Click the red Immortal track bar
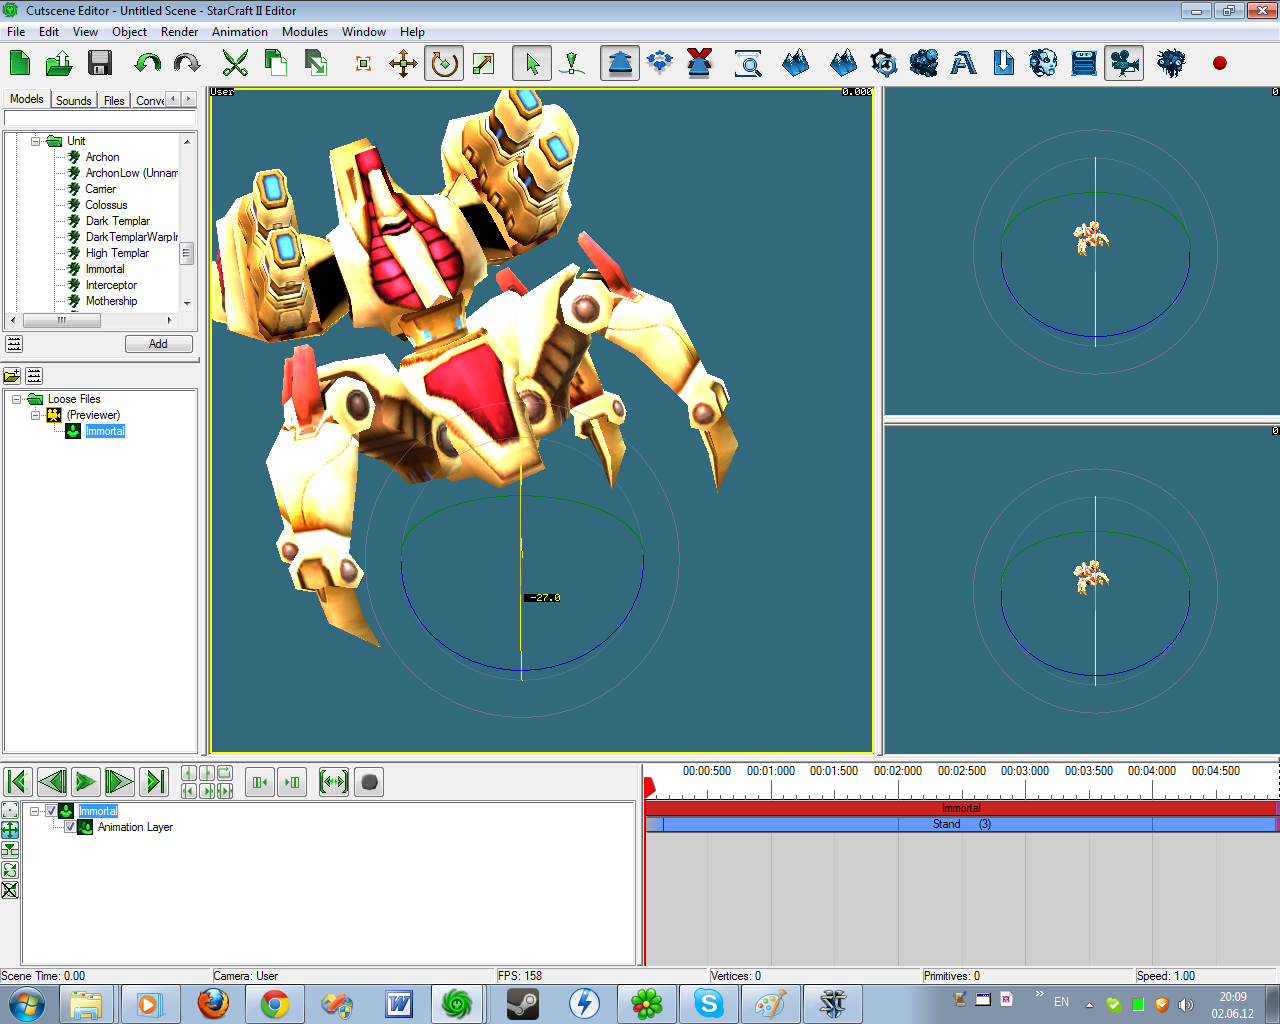This screenshot has width=1280, height=1024. (960, 808)
